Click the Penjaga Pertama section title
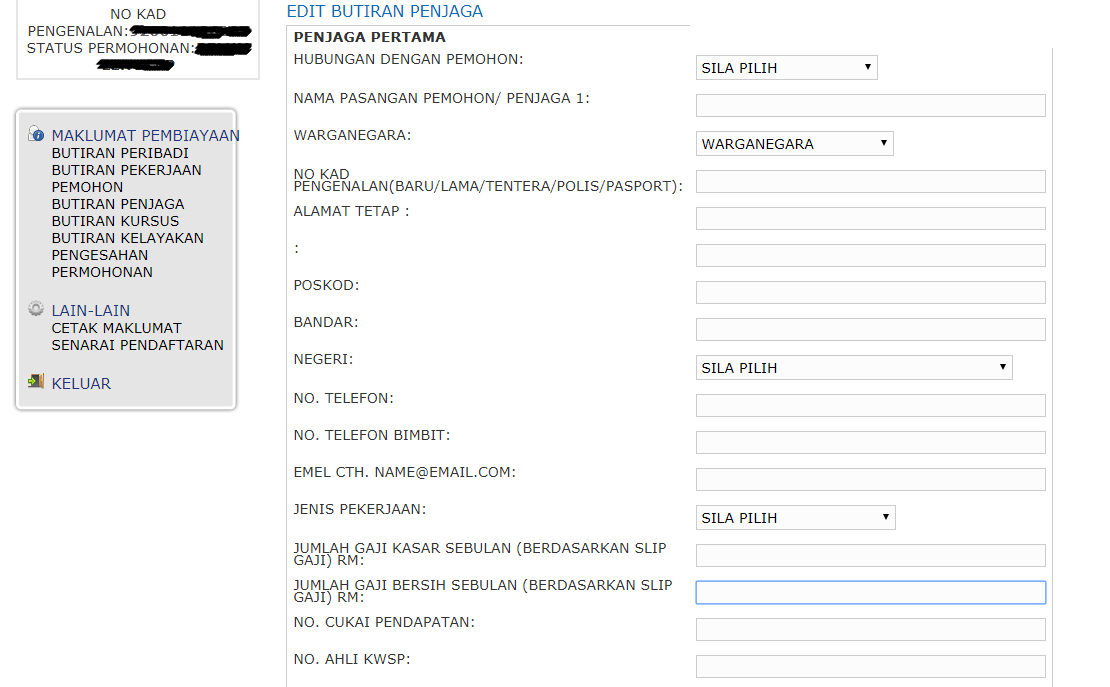1110x687 pixels. [x=370, y=37]
